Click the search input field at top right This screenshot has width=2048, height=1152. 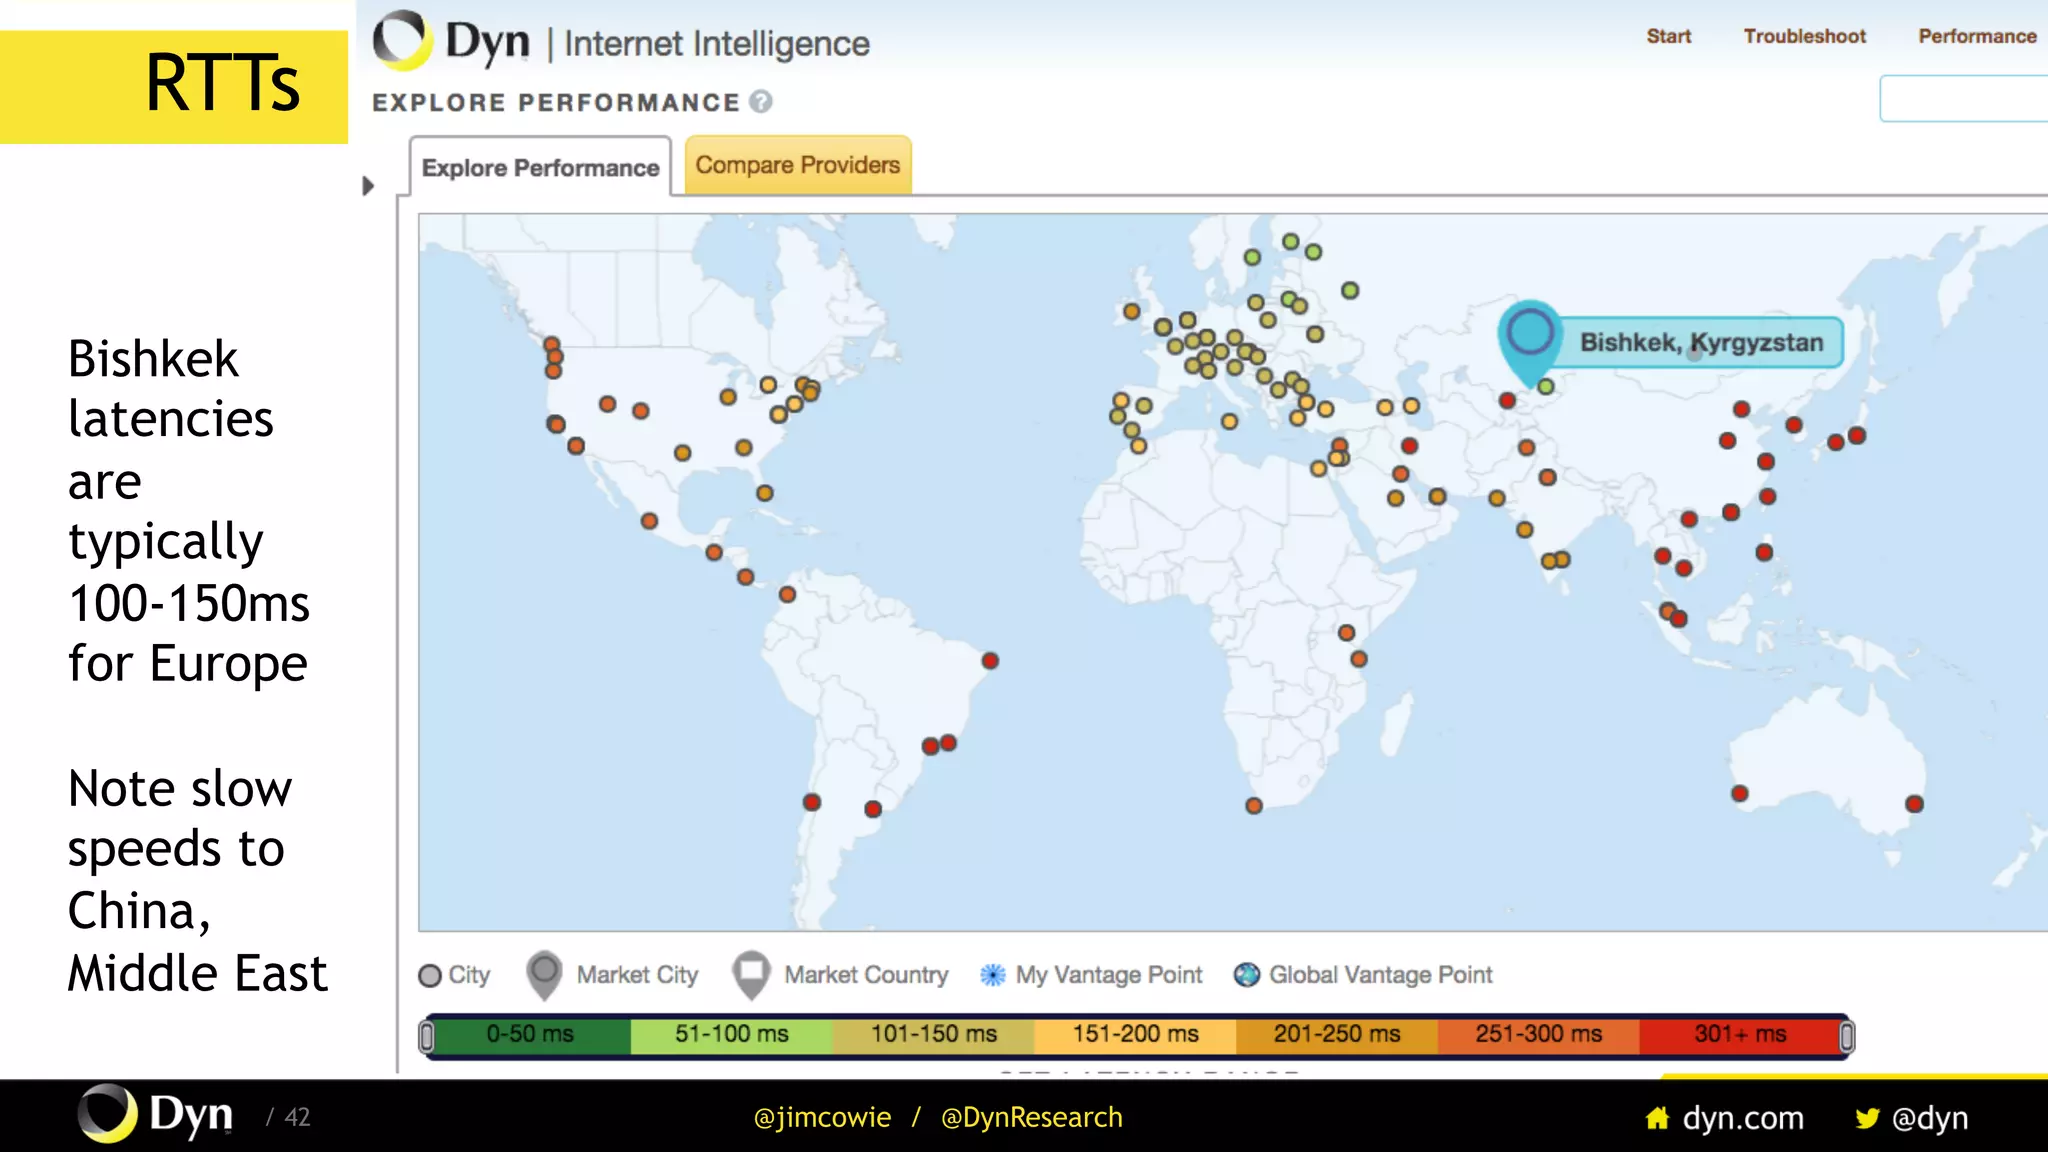[1964, 98]
